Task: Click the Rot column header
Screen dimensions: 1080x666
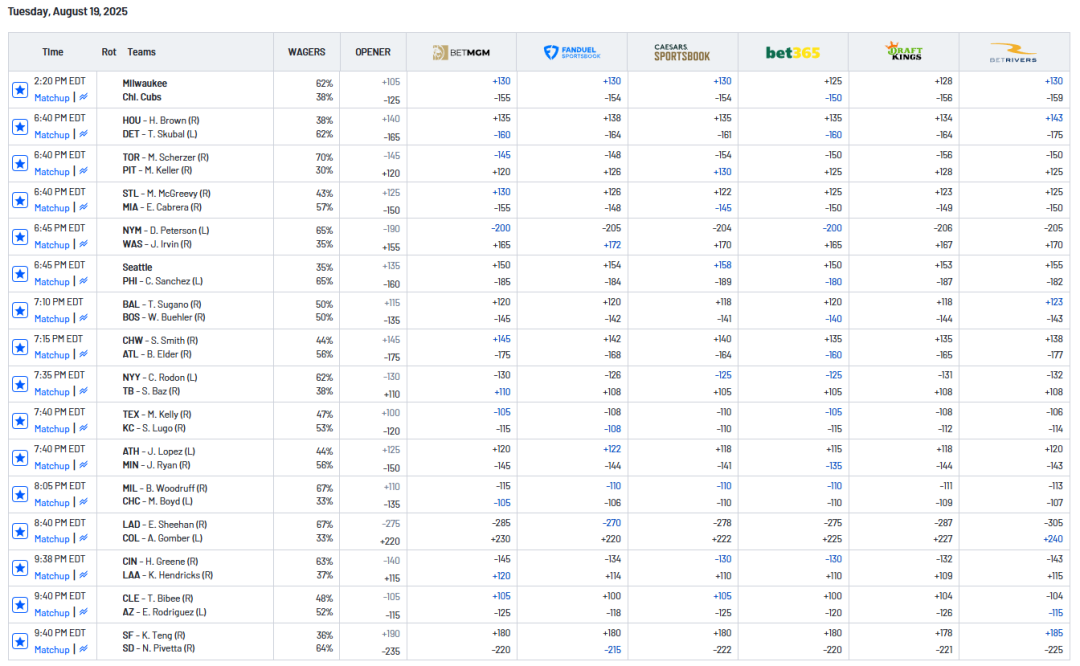Action: pyautogui.click(x=109, y=52)
